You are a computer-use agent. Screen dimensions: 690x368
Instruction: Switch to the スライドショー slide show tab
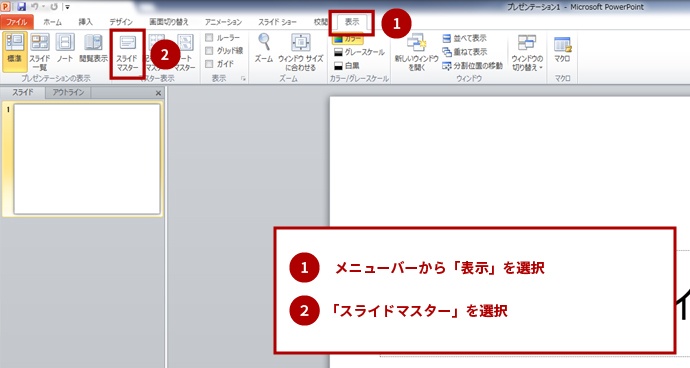click(x=277, y=22)
